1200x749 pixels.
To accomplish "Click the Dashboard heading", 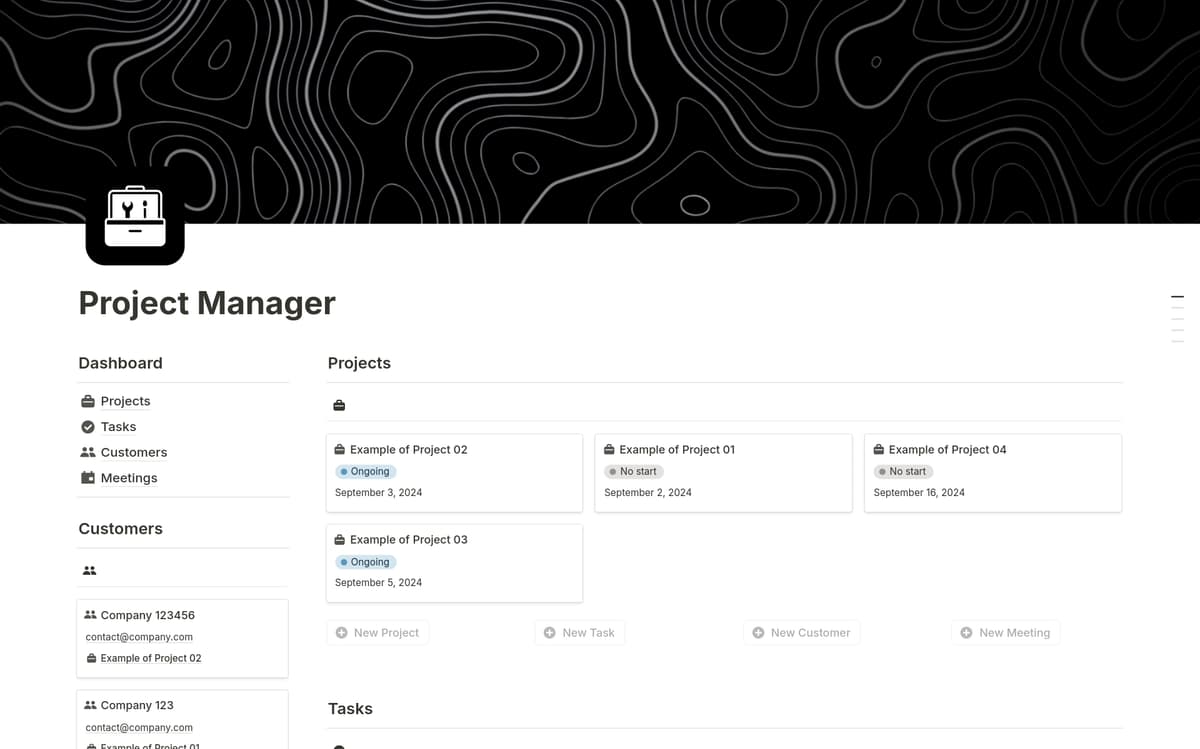I will [120, 363].
